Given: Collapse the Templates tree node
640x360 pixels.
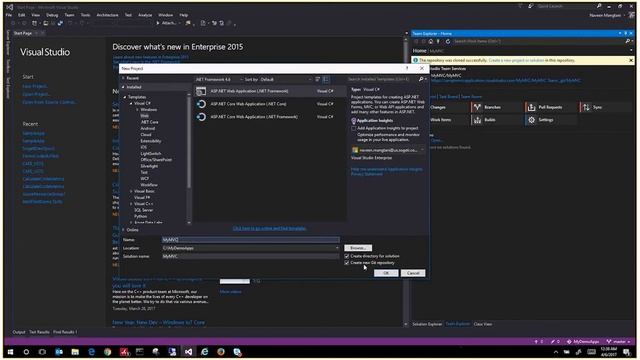Looking at the screenshot, I should tap(125, 97).
